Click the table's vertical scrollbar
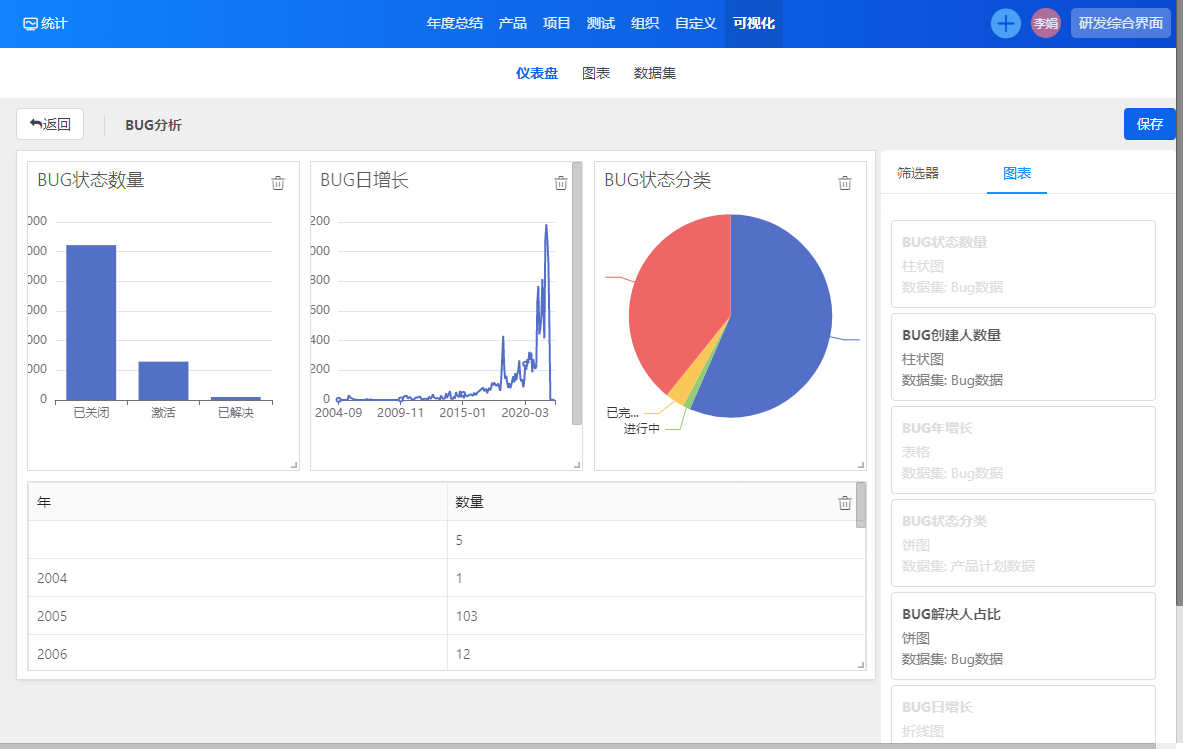Viewport: 1183px width, 749px height. click(861, 507)
